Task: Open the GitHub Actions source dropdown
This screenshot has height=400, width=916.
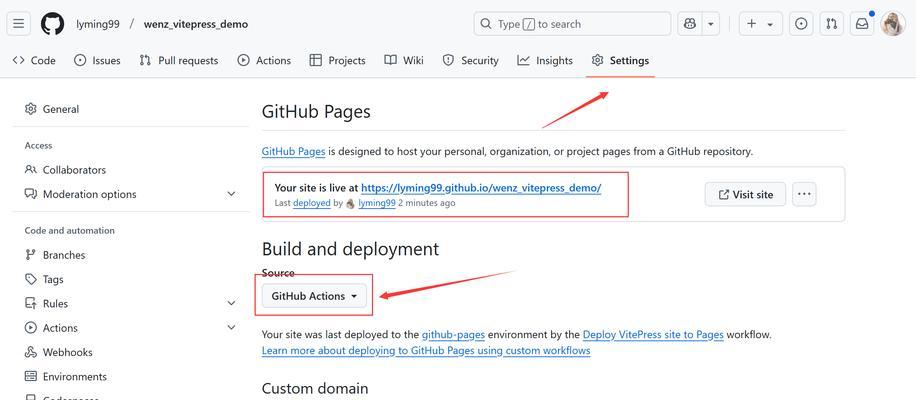Action: click(314, 296)
